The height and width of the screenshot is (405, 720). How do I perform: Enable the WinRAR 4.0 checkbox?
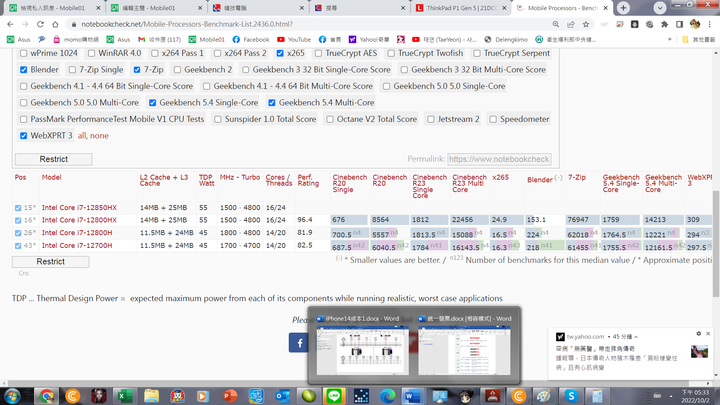(91, 53)
